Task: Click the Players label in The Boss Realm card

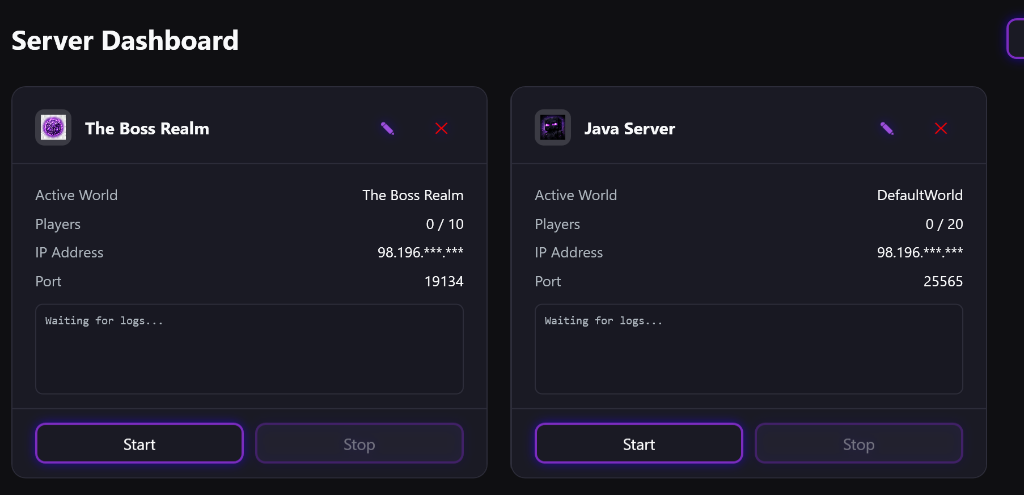Action: 57,225
